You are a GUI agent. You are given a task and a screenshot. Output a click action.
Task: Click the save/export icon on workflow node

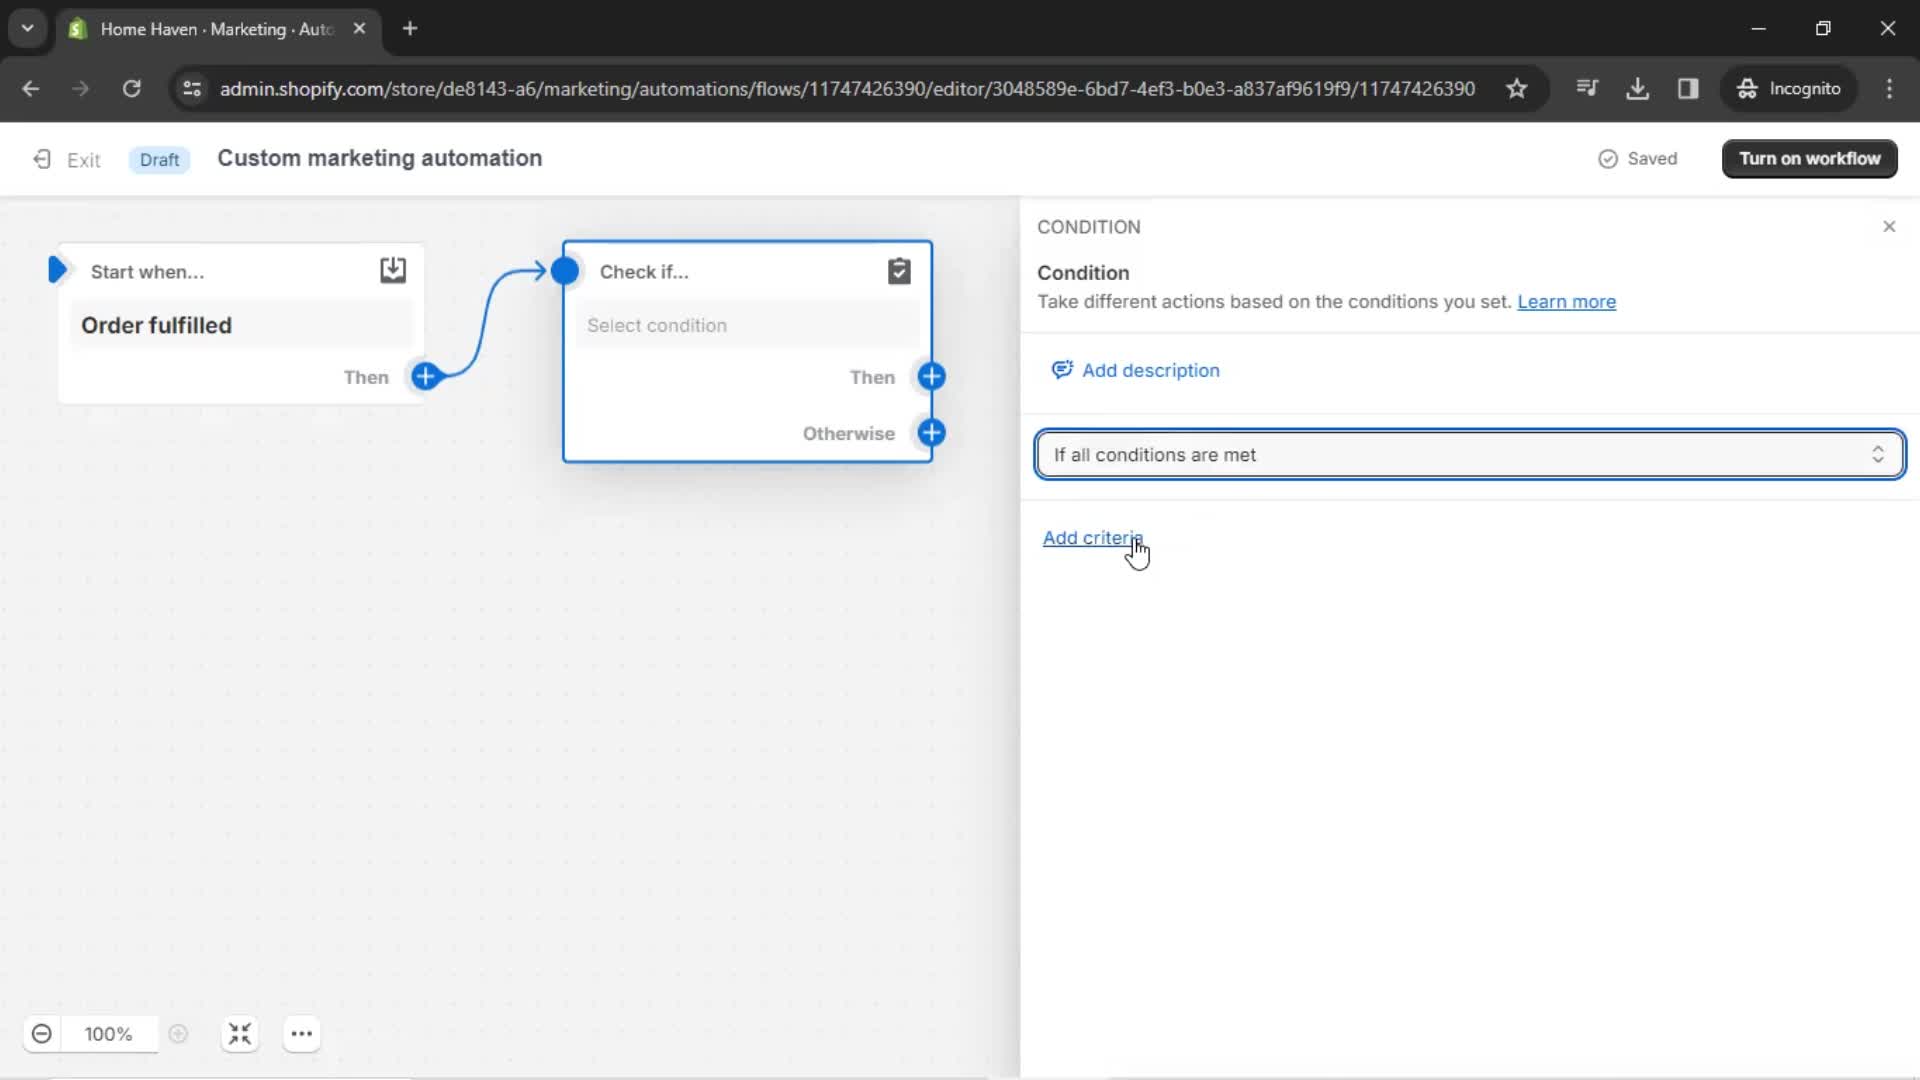point(393,270)
